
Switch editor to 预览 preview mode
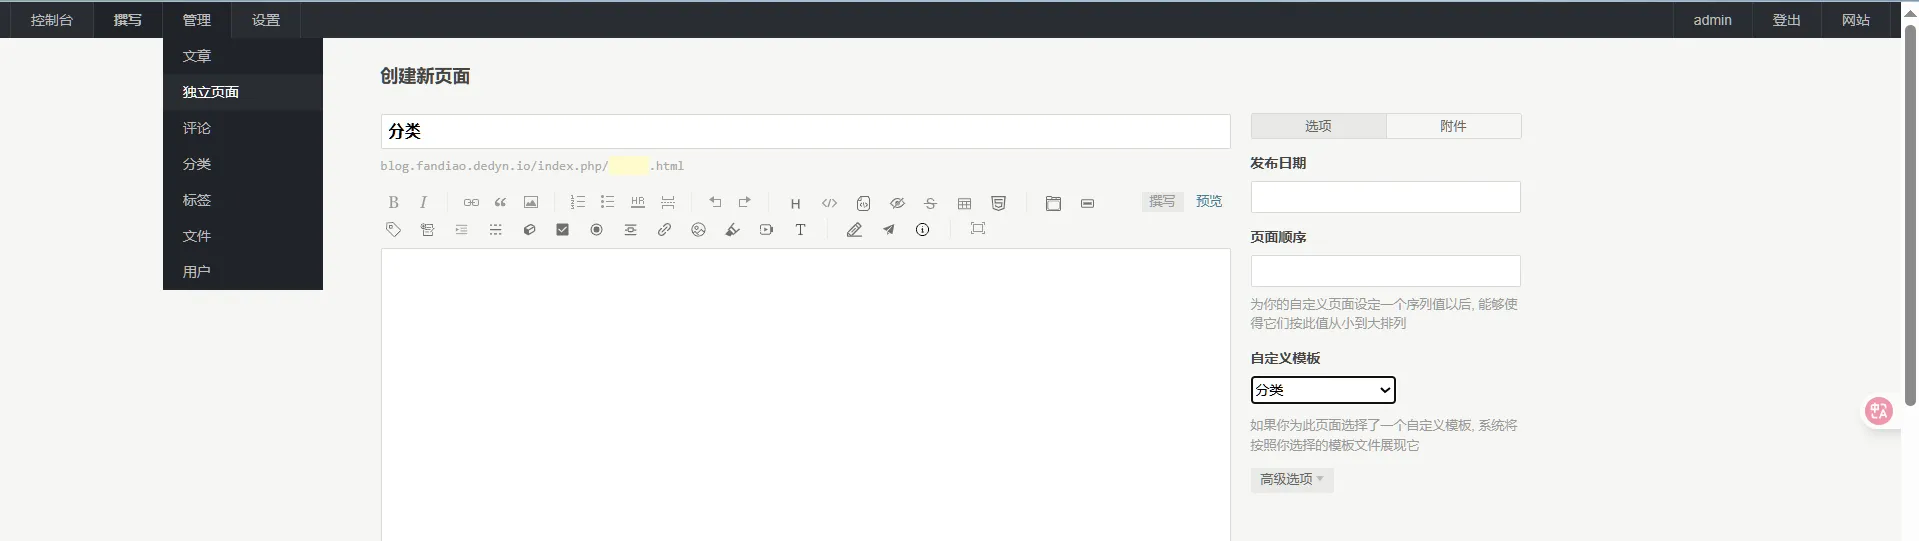click(1209, 201)
